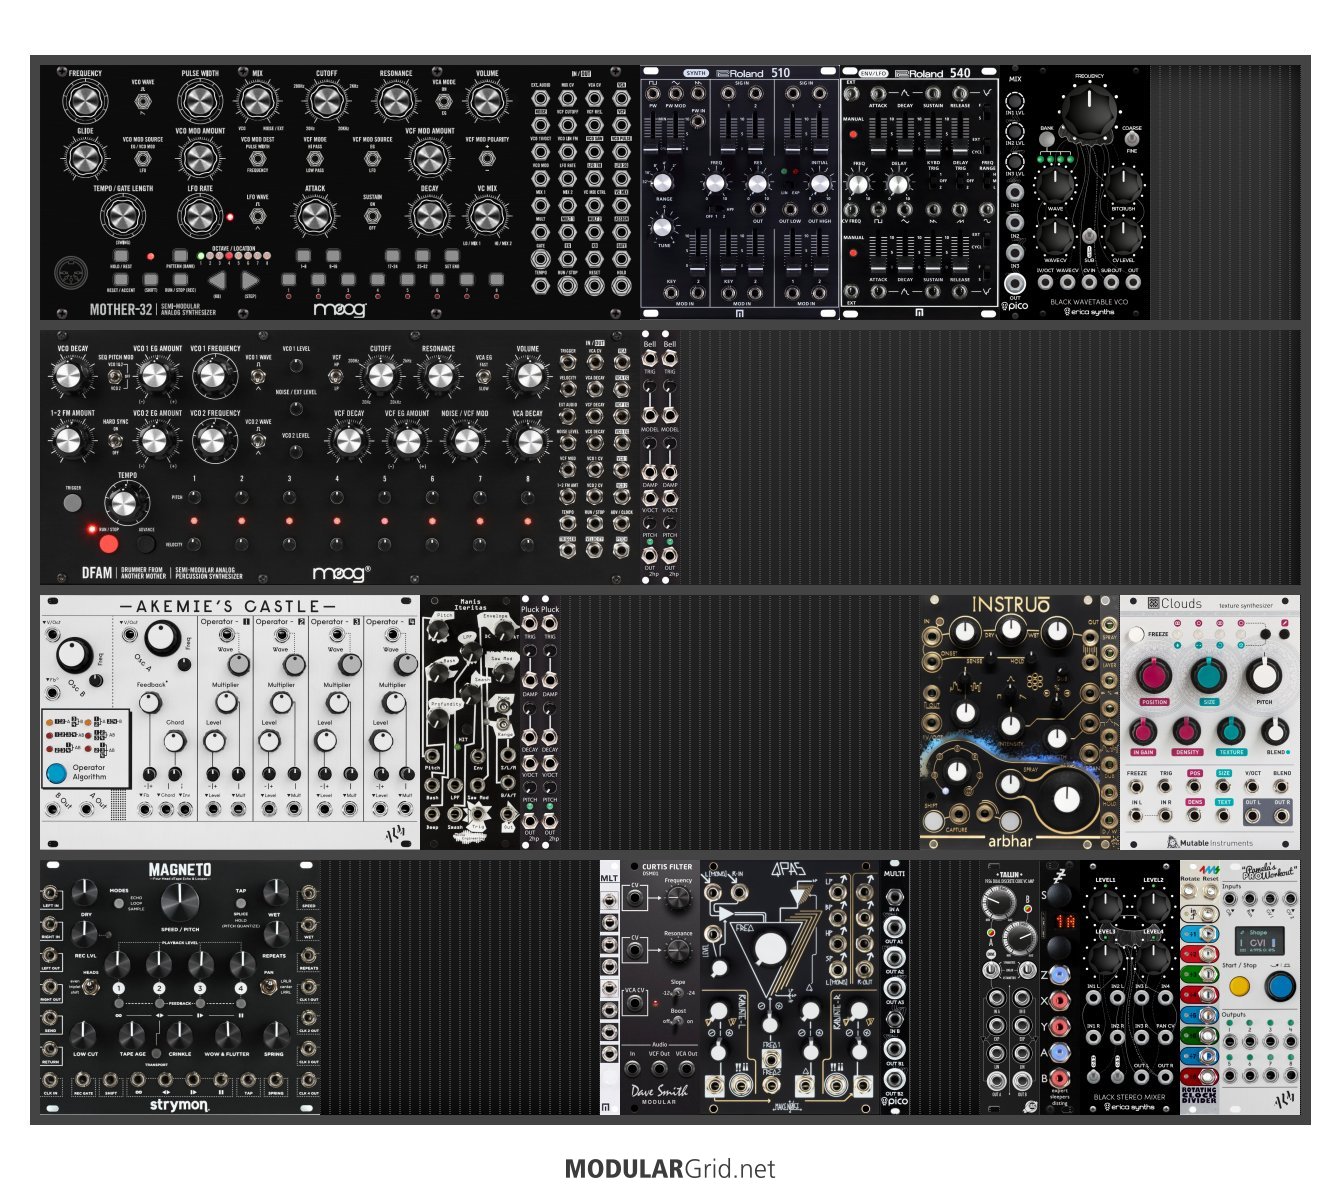The image size is (1341, 1190).
Task: Flip the Slope switch on Curtis Filter
Action: tap(678, 995)
